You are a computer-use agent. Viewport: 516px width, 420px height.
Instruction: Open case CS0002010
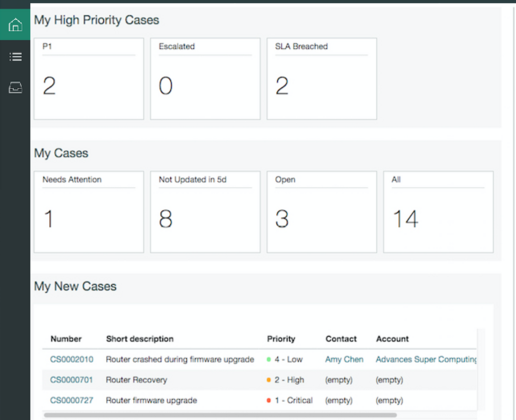(72, 359)
